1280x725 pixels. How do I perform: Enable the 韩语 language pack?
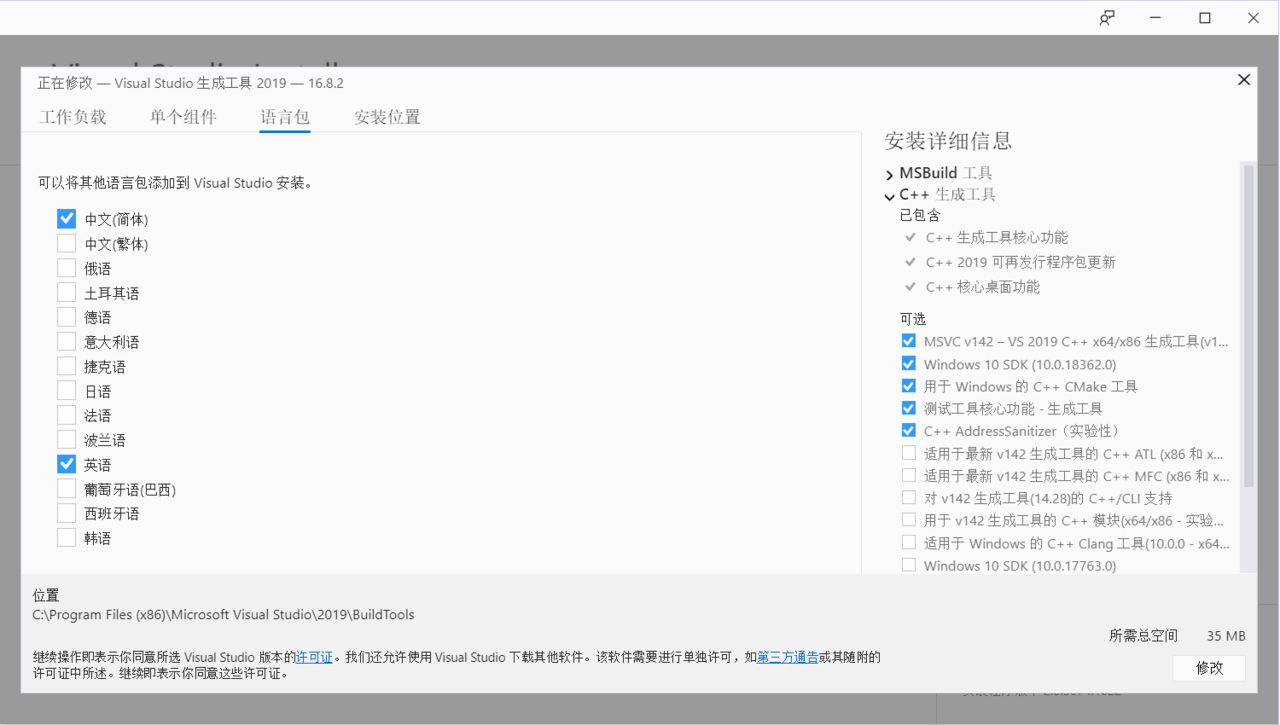pos(65,537)
